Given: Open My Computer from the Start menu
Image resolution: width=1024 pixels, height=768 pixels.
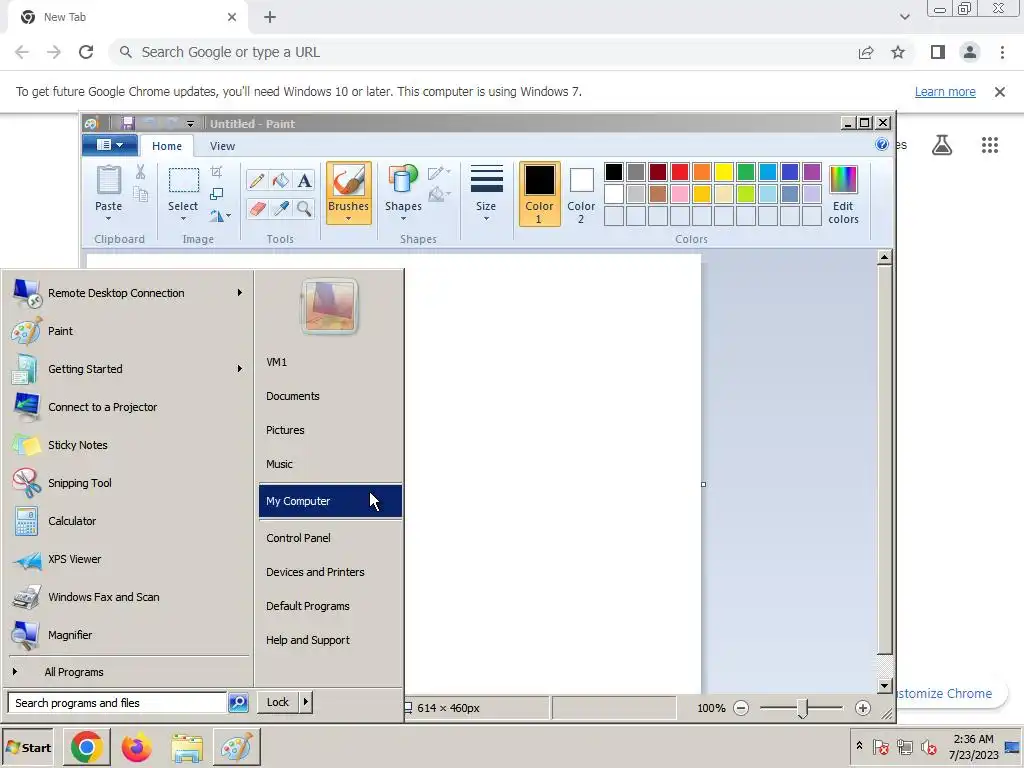Looking at the screenshot, I should pyautogui.click(x=330, y=501).
